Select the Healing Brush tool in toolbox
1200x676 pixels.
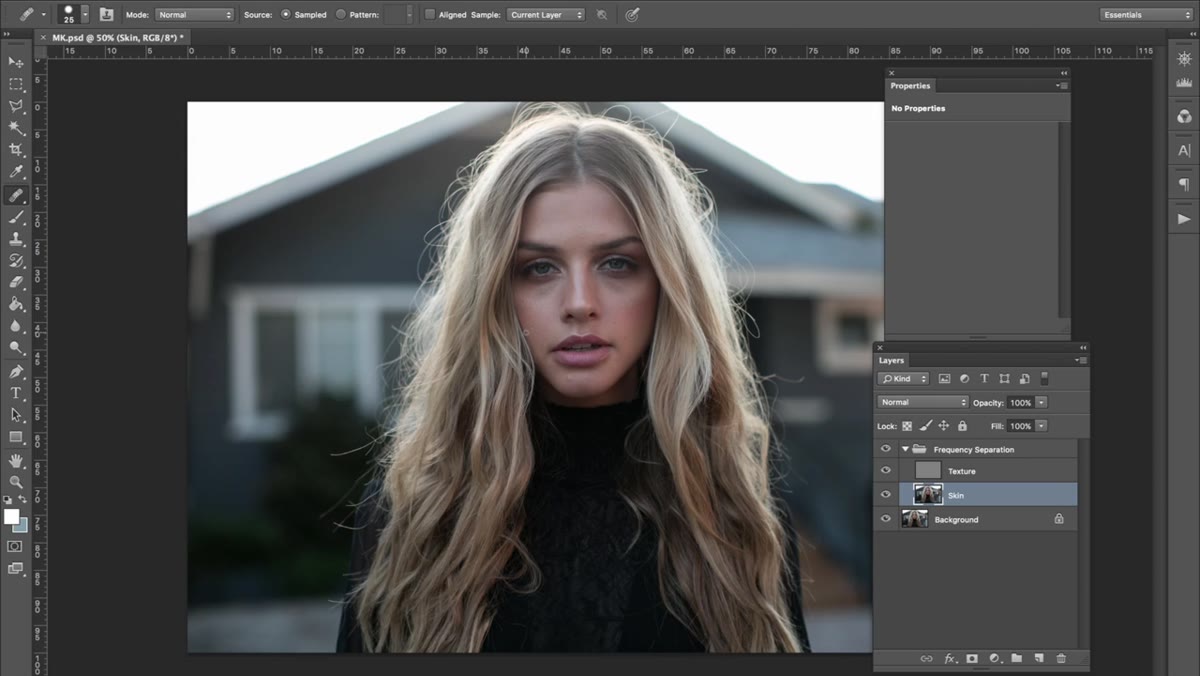(16, 195)
